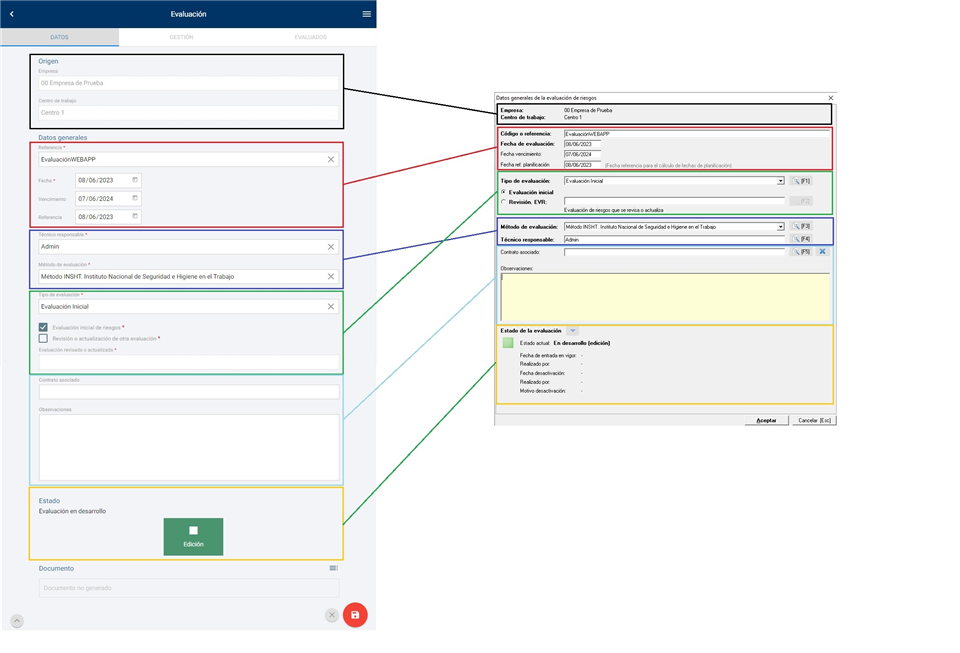Select the Revisión, EVR radio button
The image size is (960, 653).
pos(503,201)
